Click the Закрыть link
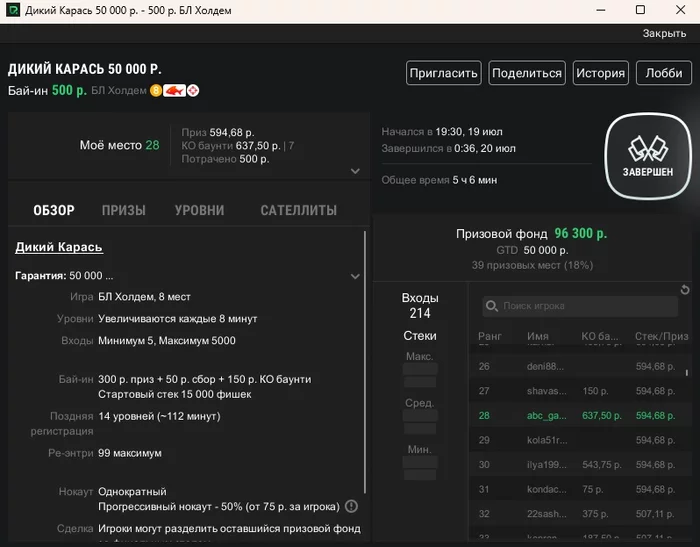The image size is (700, 547). pyautogui.click(x=664, y=33)
